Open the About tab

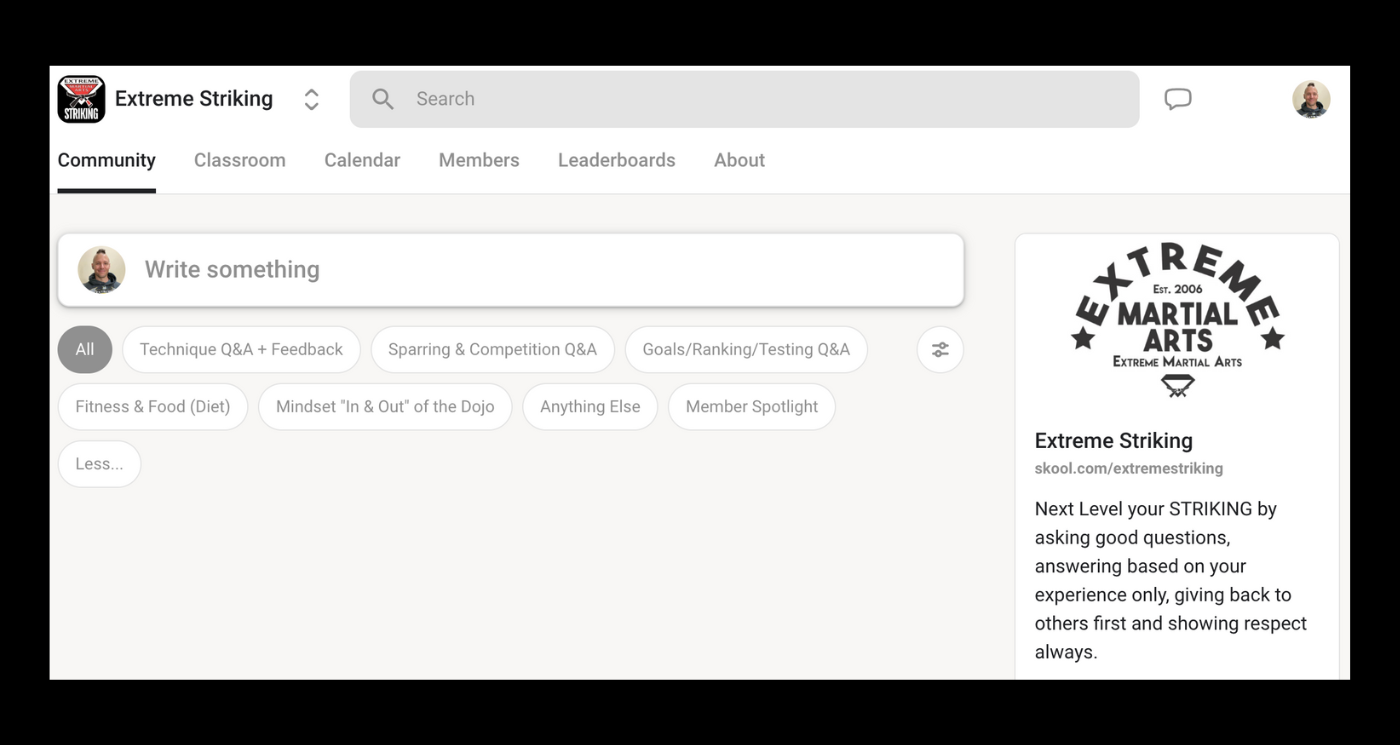coord(739,160)
